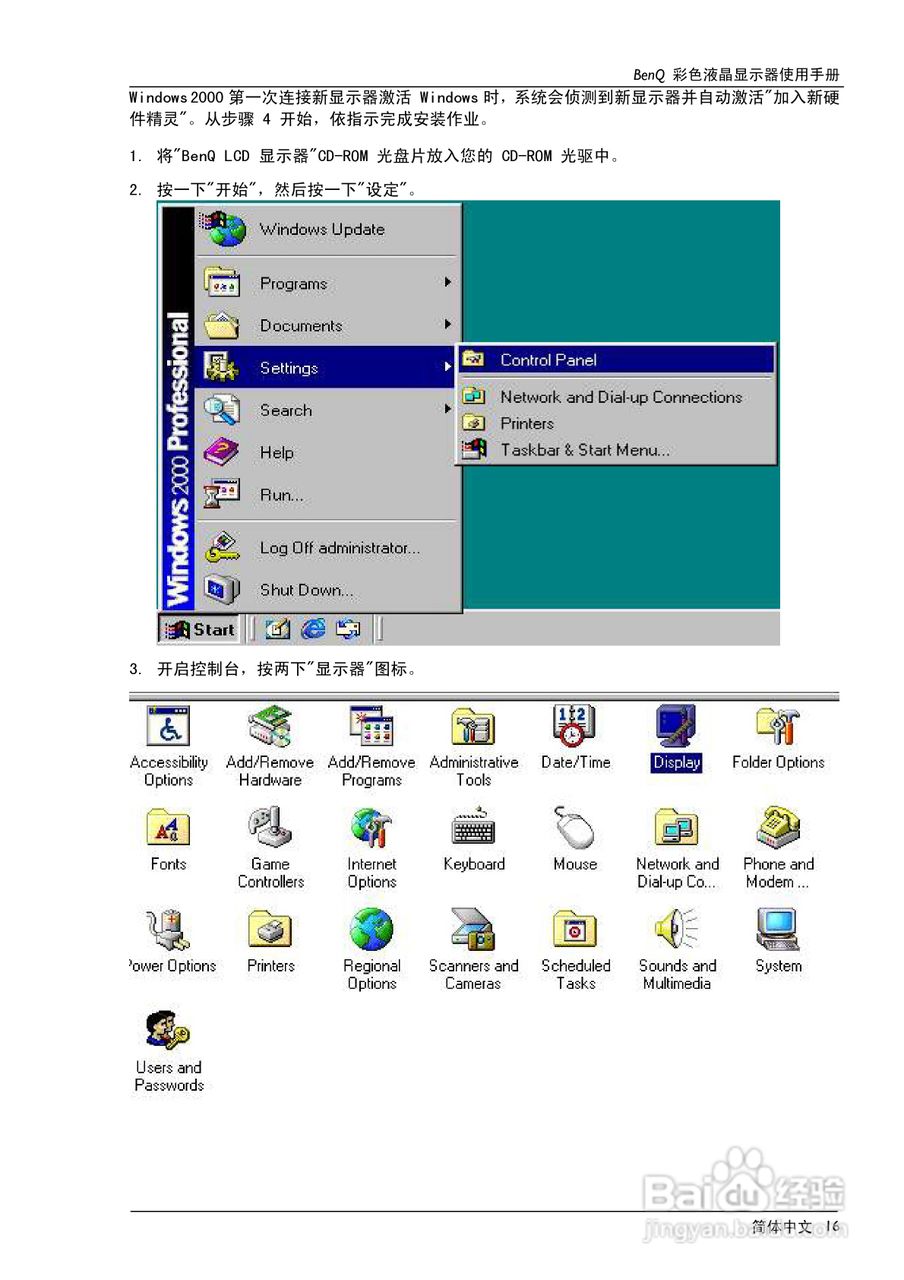Open Network and Dial-up Connections panel icon
Viewport: 904px width, 1280px height.
click(x=677, y=829)
